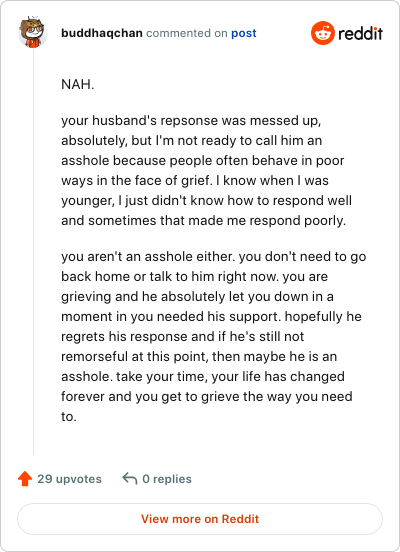This screenshot has width=400, height=552.
Task: Click the line "ways in the face of grief"
Action: (x=195, y=181)
